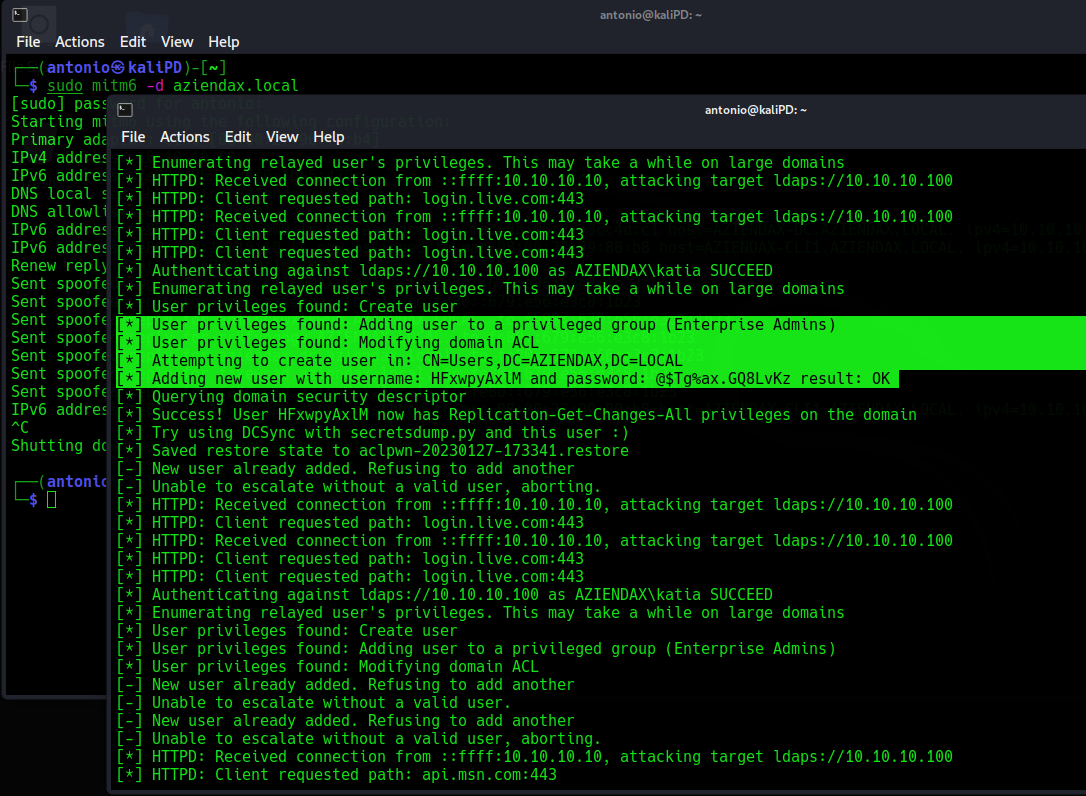Image resolution: width=1086 pixels, height=796 pixels.
Task: Click 'Primary ada' line in back terminal
Action: pyautogui.click(x=59, y=140)
